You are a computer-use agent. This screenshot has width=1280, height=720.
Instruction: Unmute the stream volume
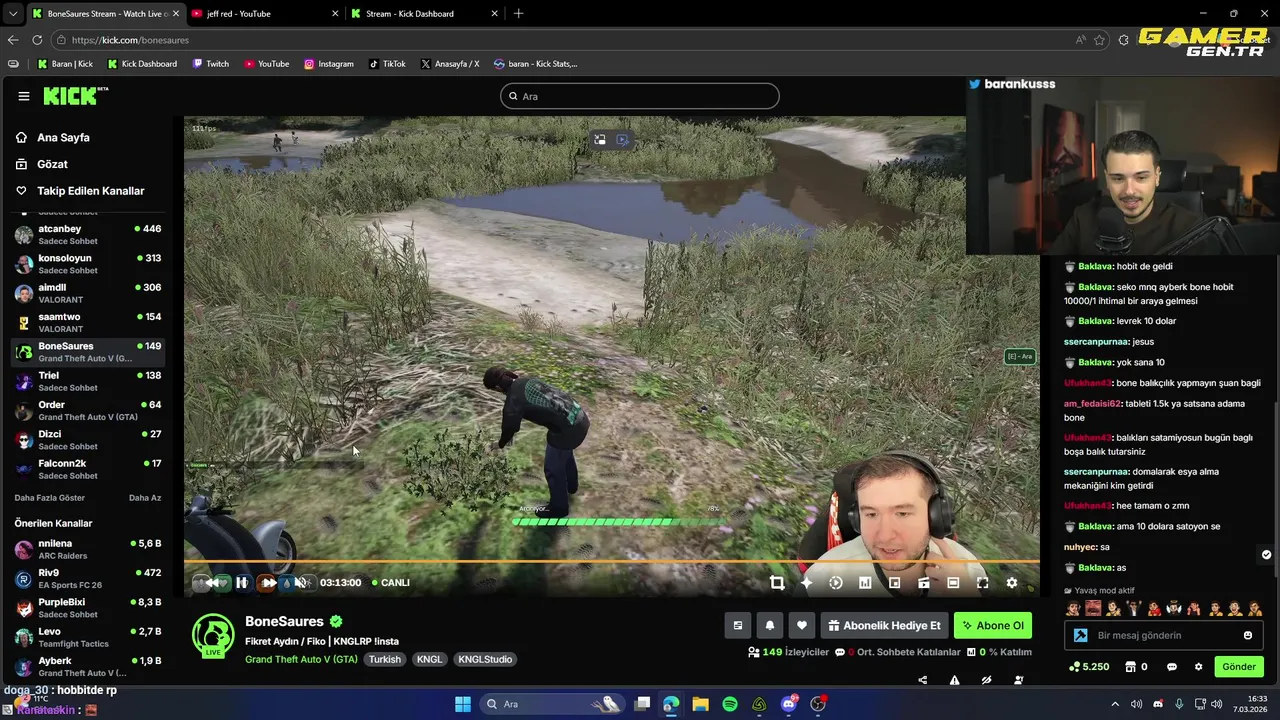[x=300, y=583]
